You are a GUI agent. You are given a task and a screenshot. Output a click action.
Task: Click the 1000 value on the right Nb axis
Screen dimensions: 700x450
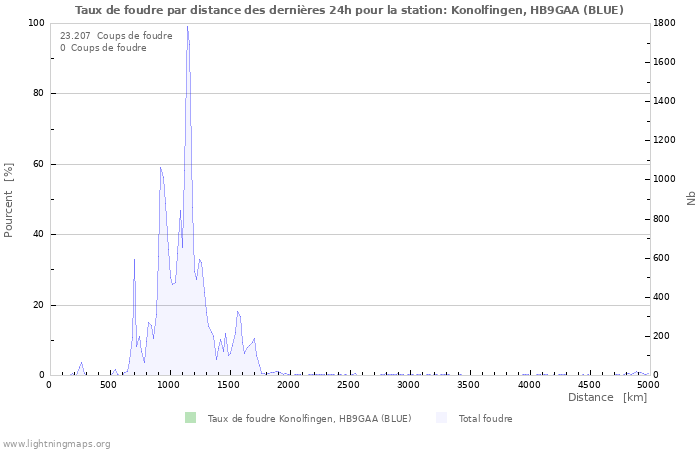(x=665, y=179)
